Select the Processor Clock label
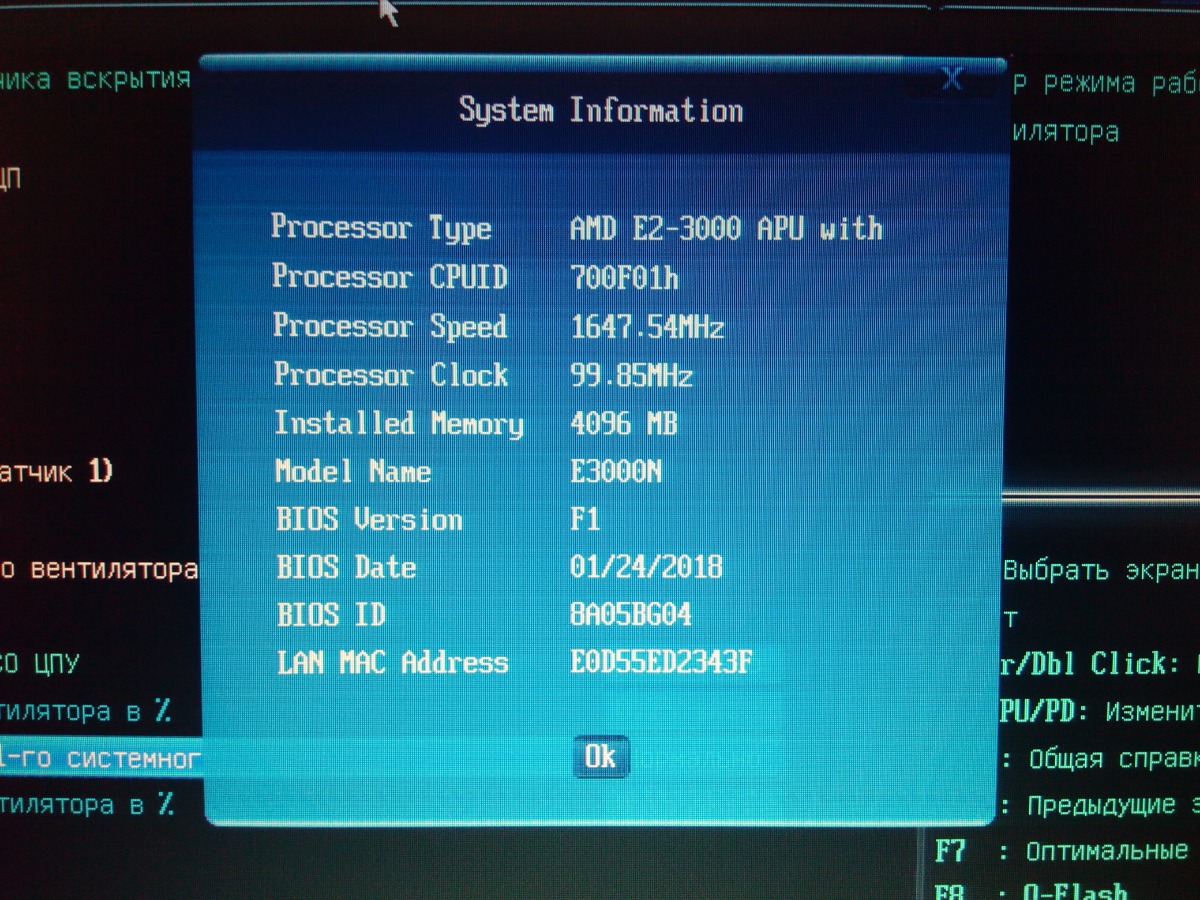This screenshot has height=900, width=1200. (x=392, y=374)
